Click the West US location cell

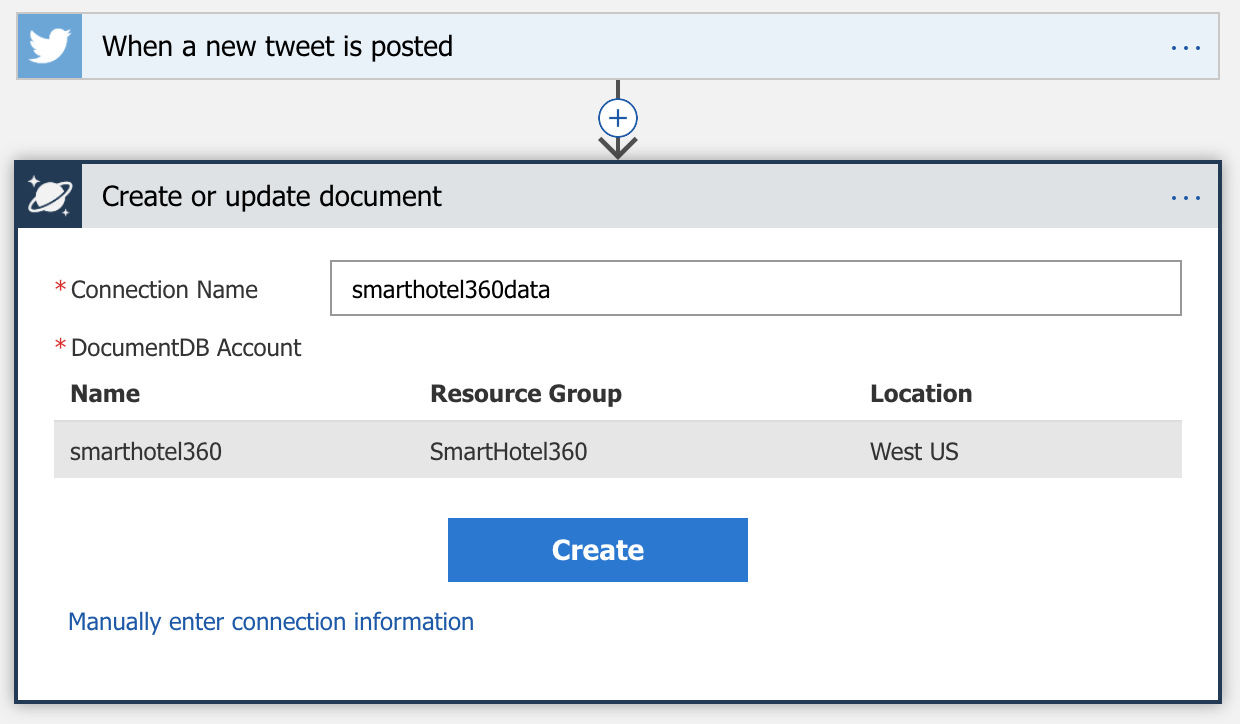point(914,452)
